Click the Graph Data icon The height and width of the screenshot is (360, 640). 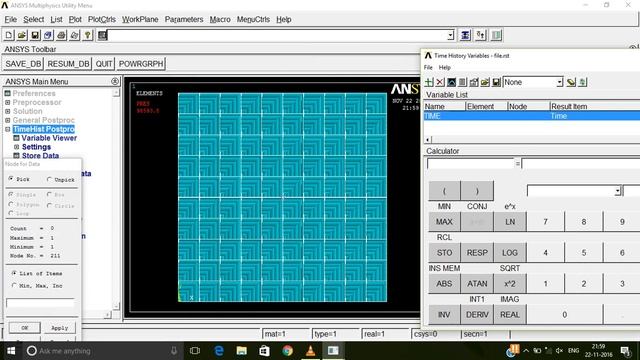click(451, 82)
